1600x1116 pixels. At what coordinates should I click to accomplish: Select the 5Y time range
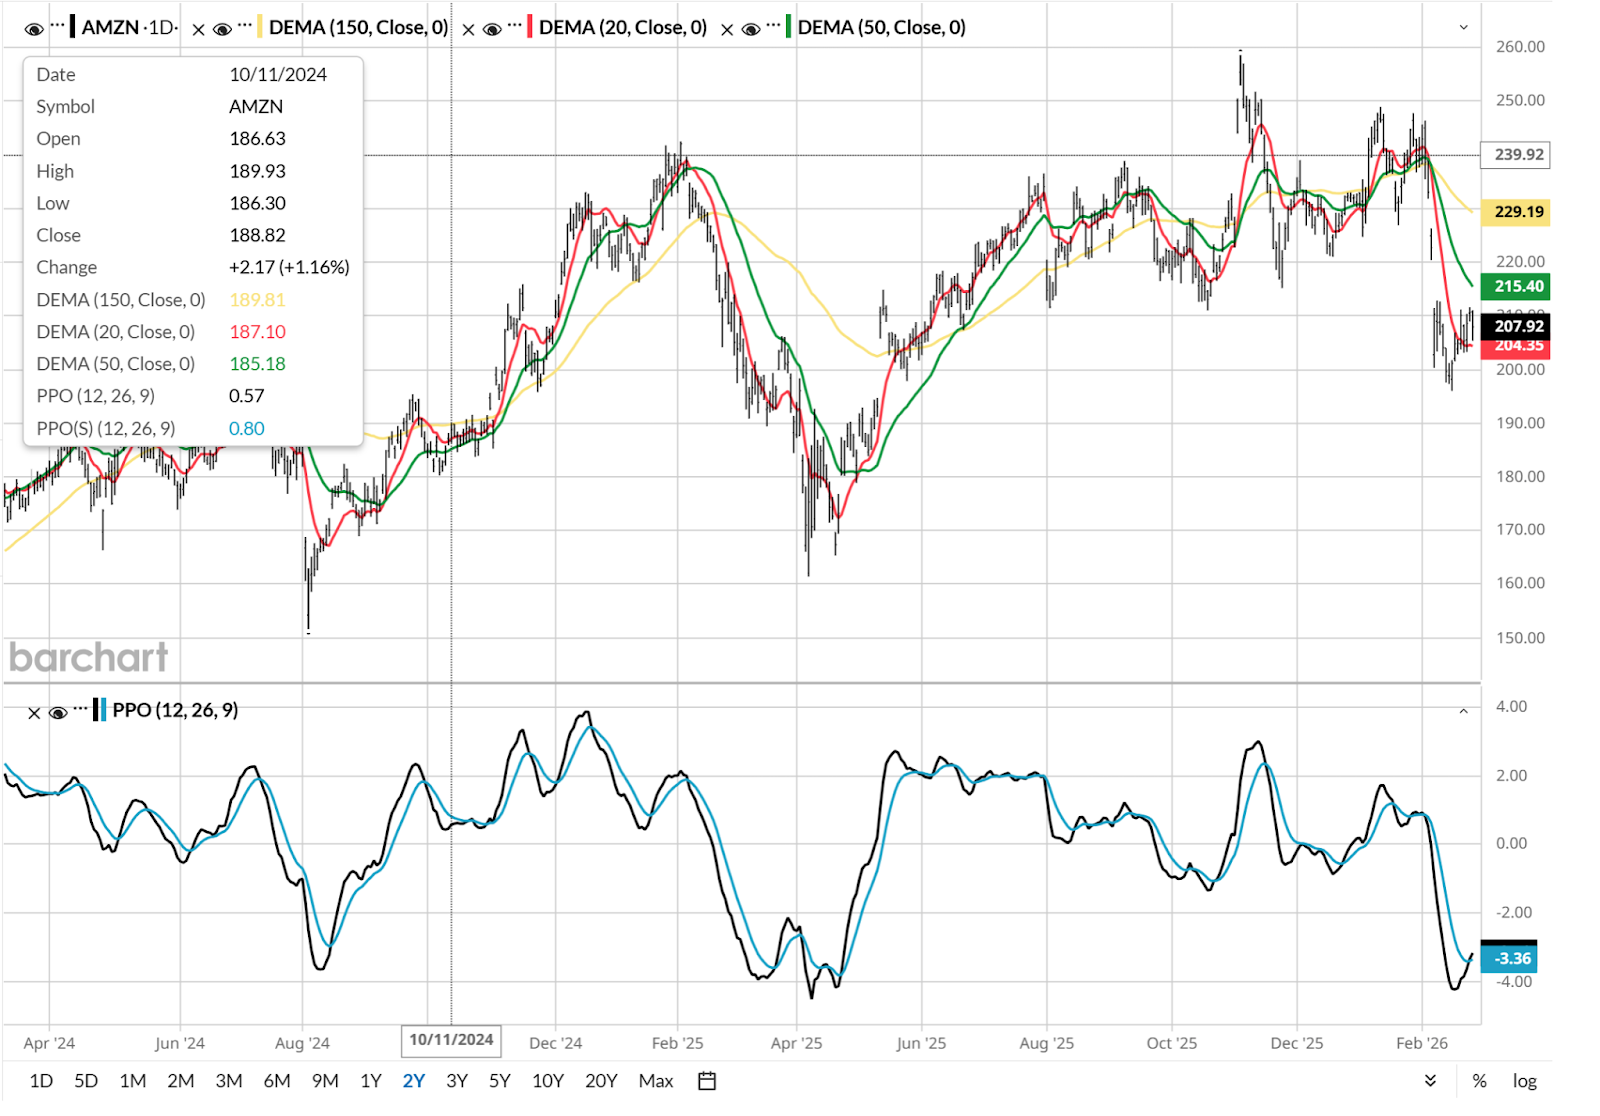(500, 1081)
